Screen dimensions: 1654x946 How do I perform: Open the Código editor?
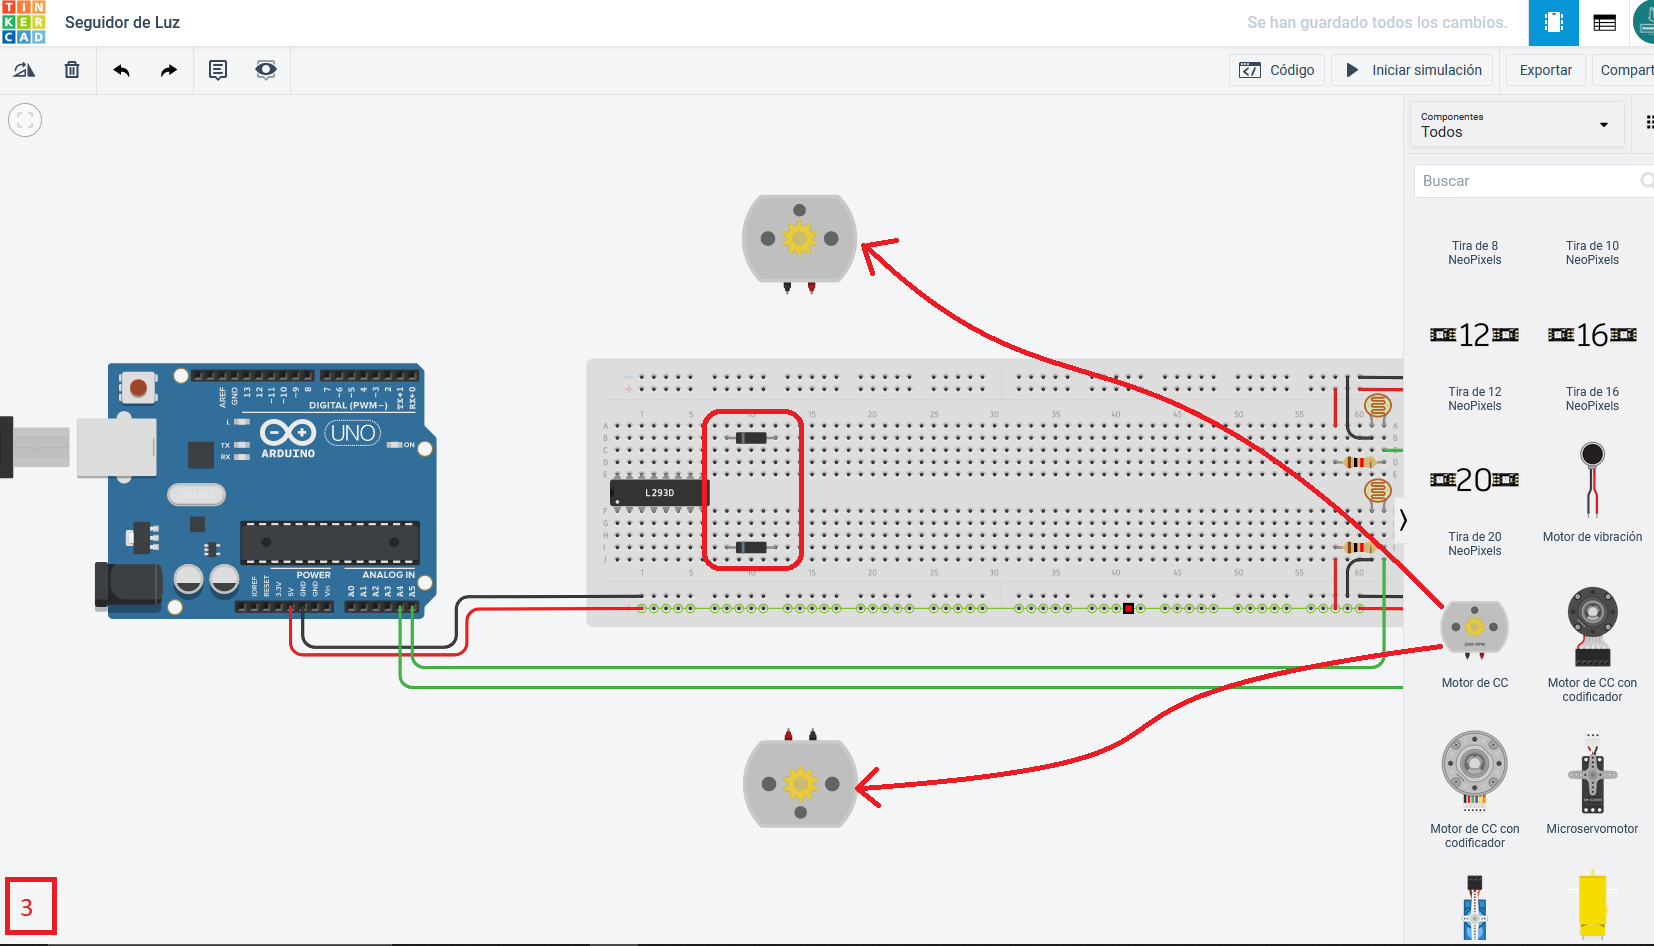coord(1277,70)
